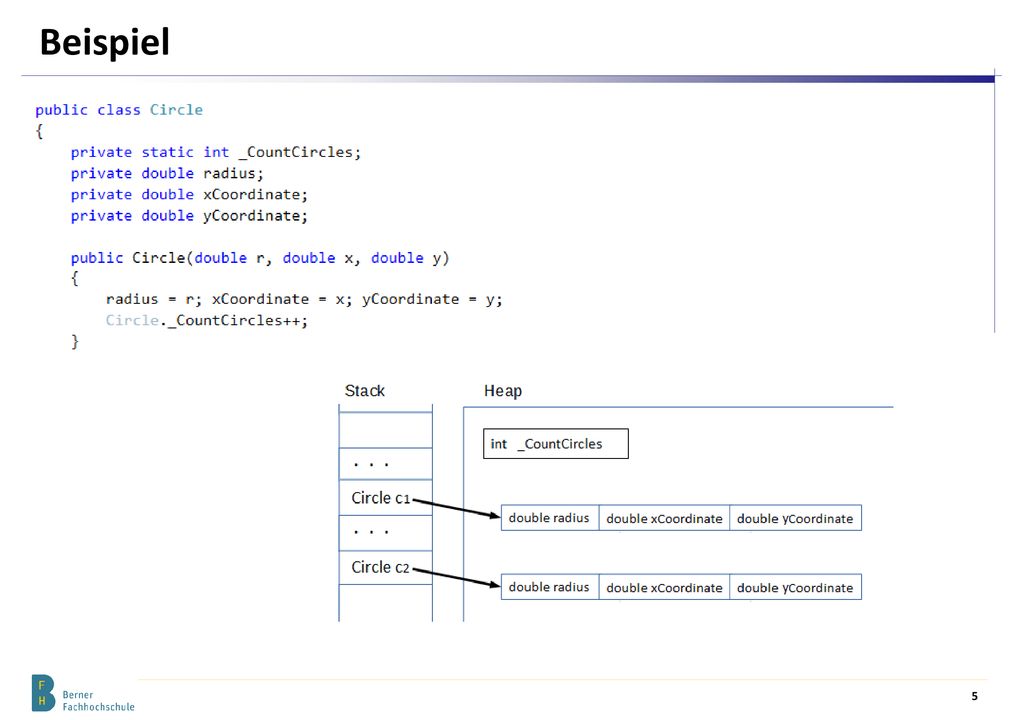Click "double yCoordinate" in the c1 heap object
Image resolution: width=1023 pixels, height=720 pixels.
(795, 518)
